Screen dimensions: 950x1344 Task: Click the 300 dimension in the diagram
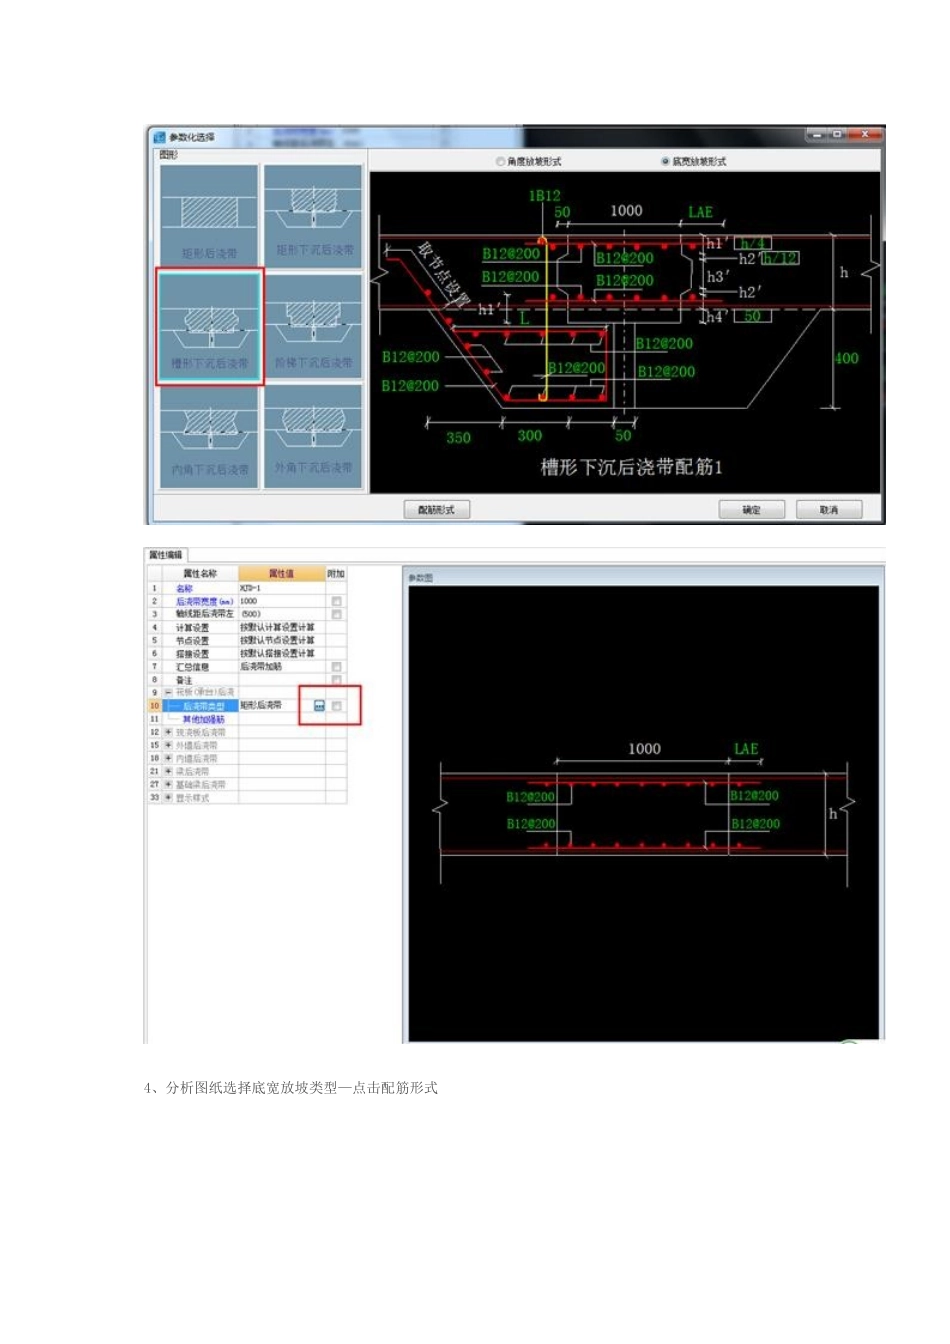[530, 435]
